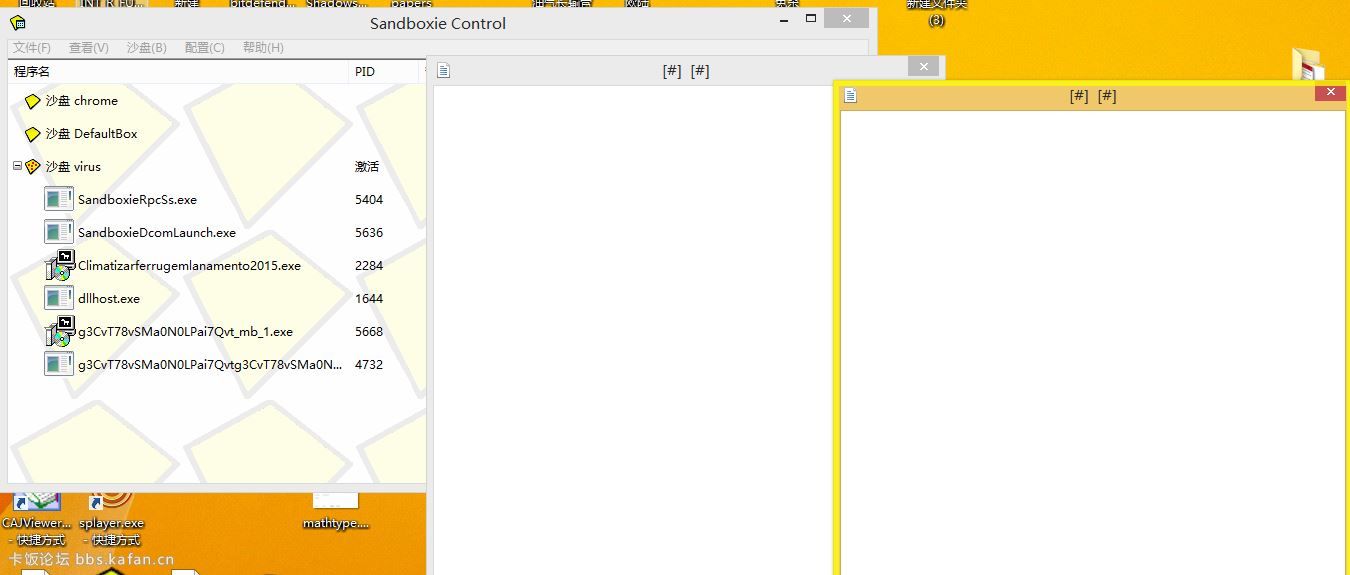Click the Climatizarferrugemlanamento2015.exe installer icon
The height and width of the screenshot is (575, 1350).
(60, 265)
